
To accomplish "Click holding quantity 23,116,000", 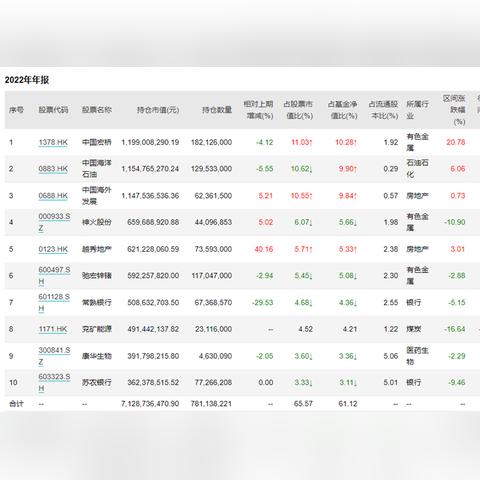I will 213,329.
